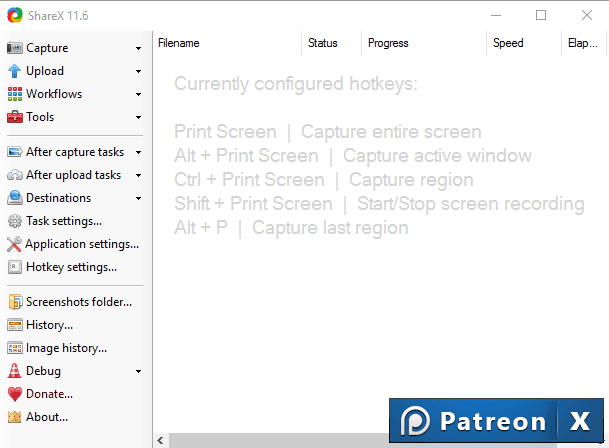Viewport: 609px width, 448px height.
Task: Dismiss the Patreon banner with X
Action: (x=581, y=421)
